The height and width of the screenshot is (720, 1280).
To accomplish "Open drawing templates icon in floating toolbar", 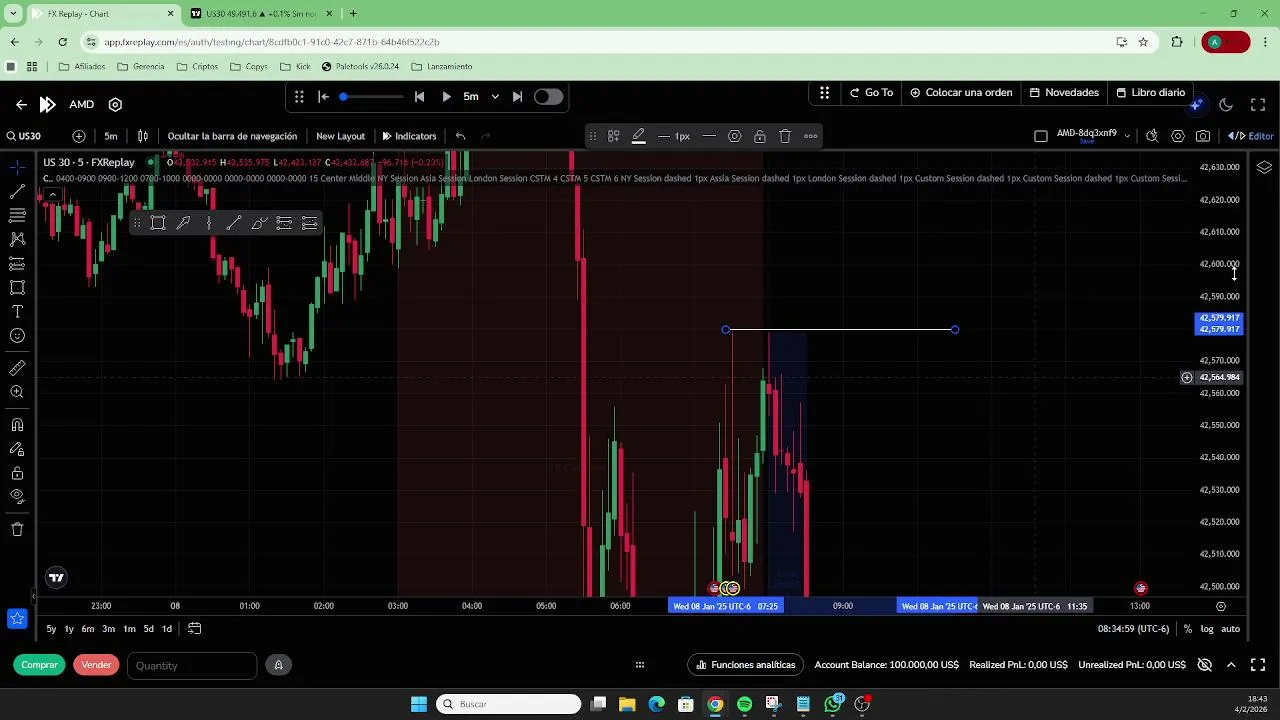I will pos(614,136).
